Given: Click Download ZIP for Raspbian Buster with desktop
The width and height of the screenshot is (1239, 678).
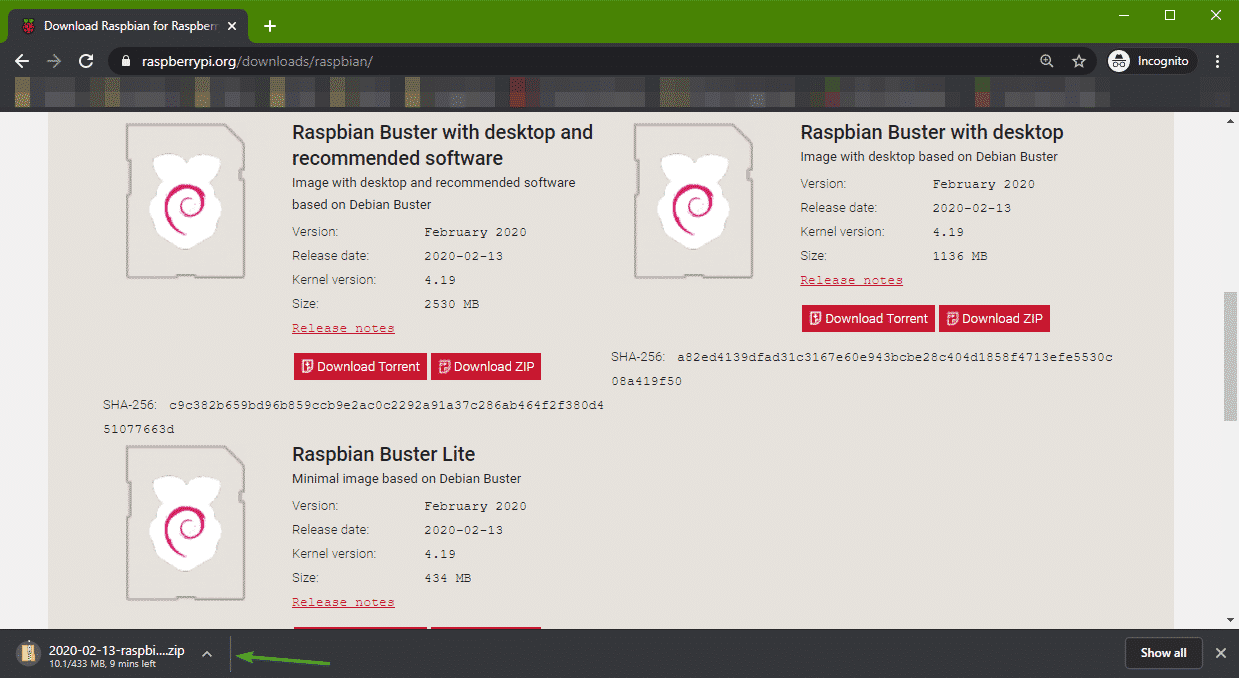Looking at the screenshot, I should click(x=994, y=319).
